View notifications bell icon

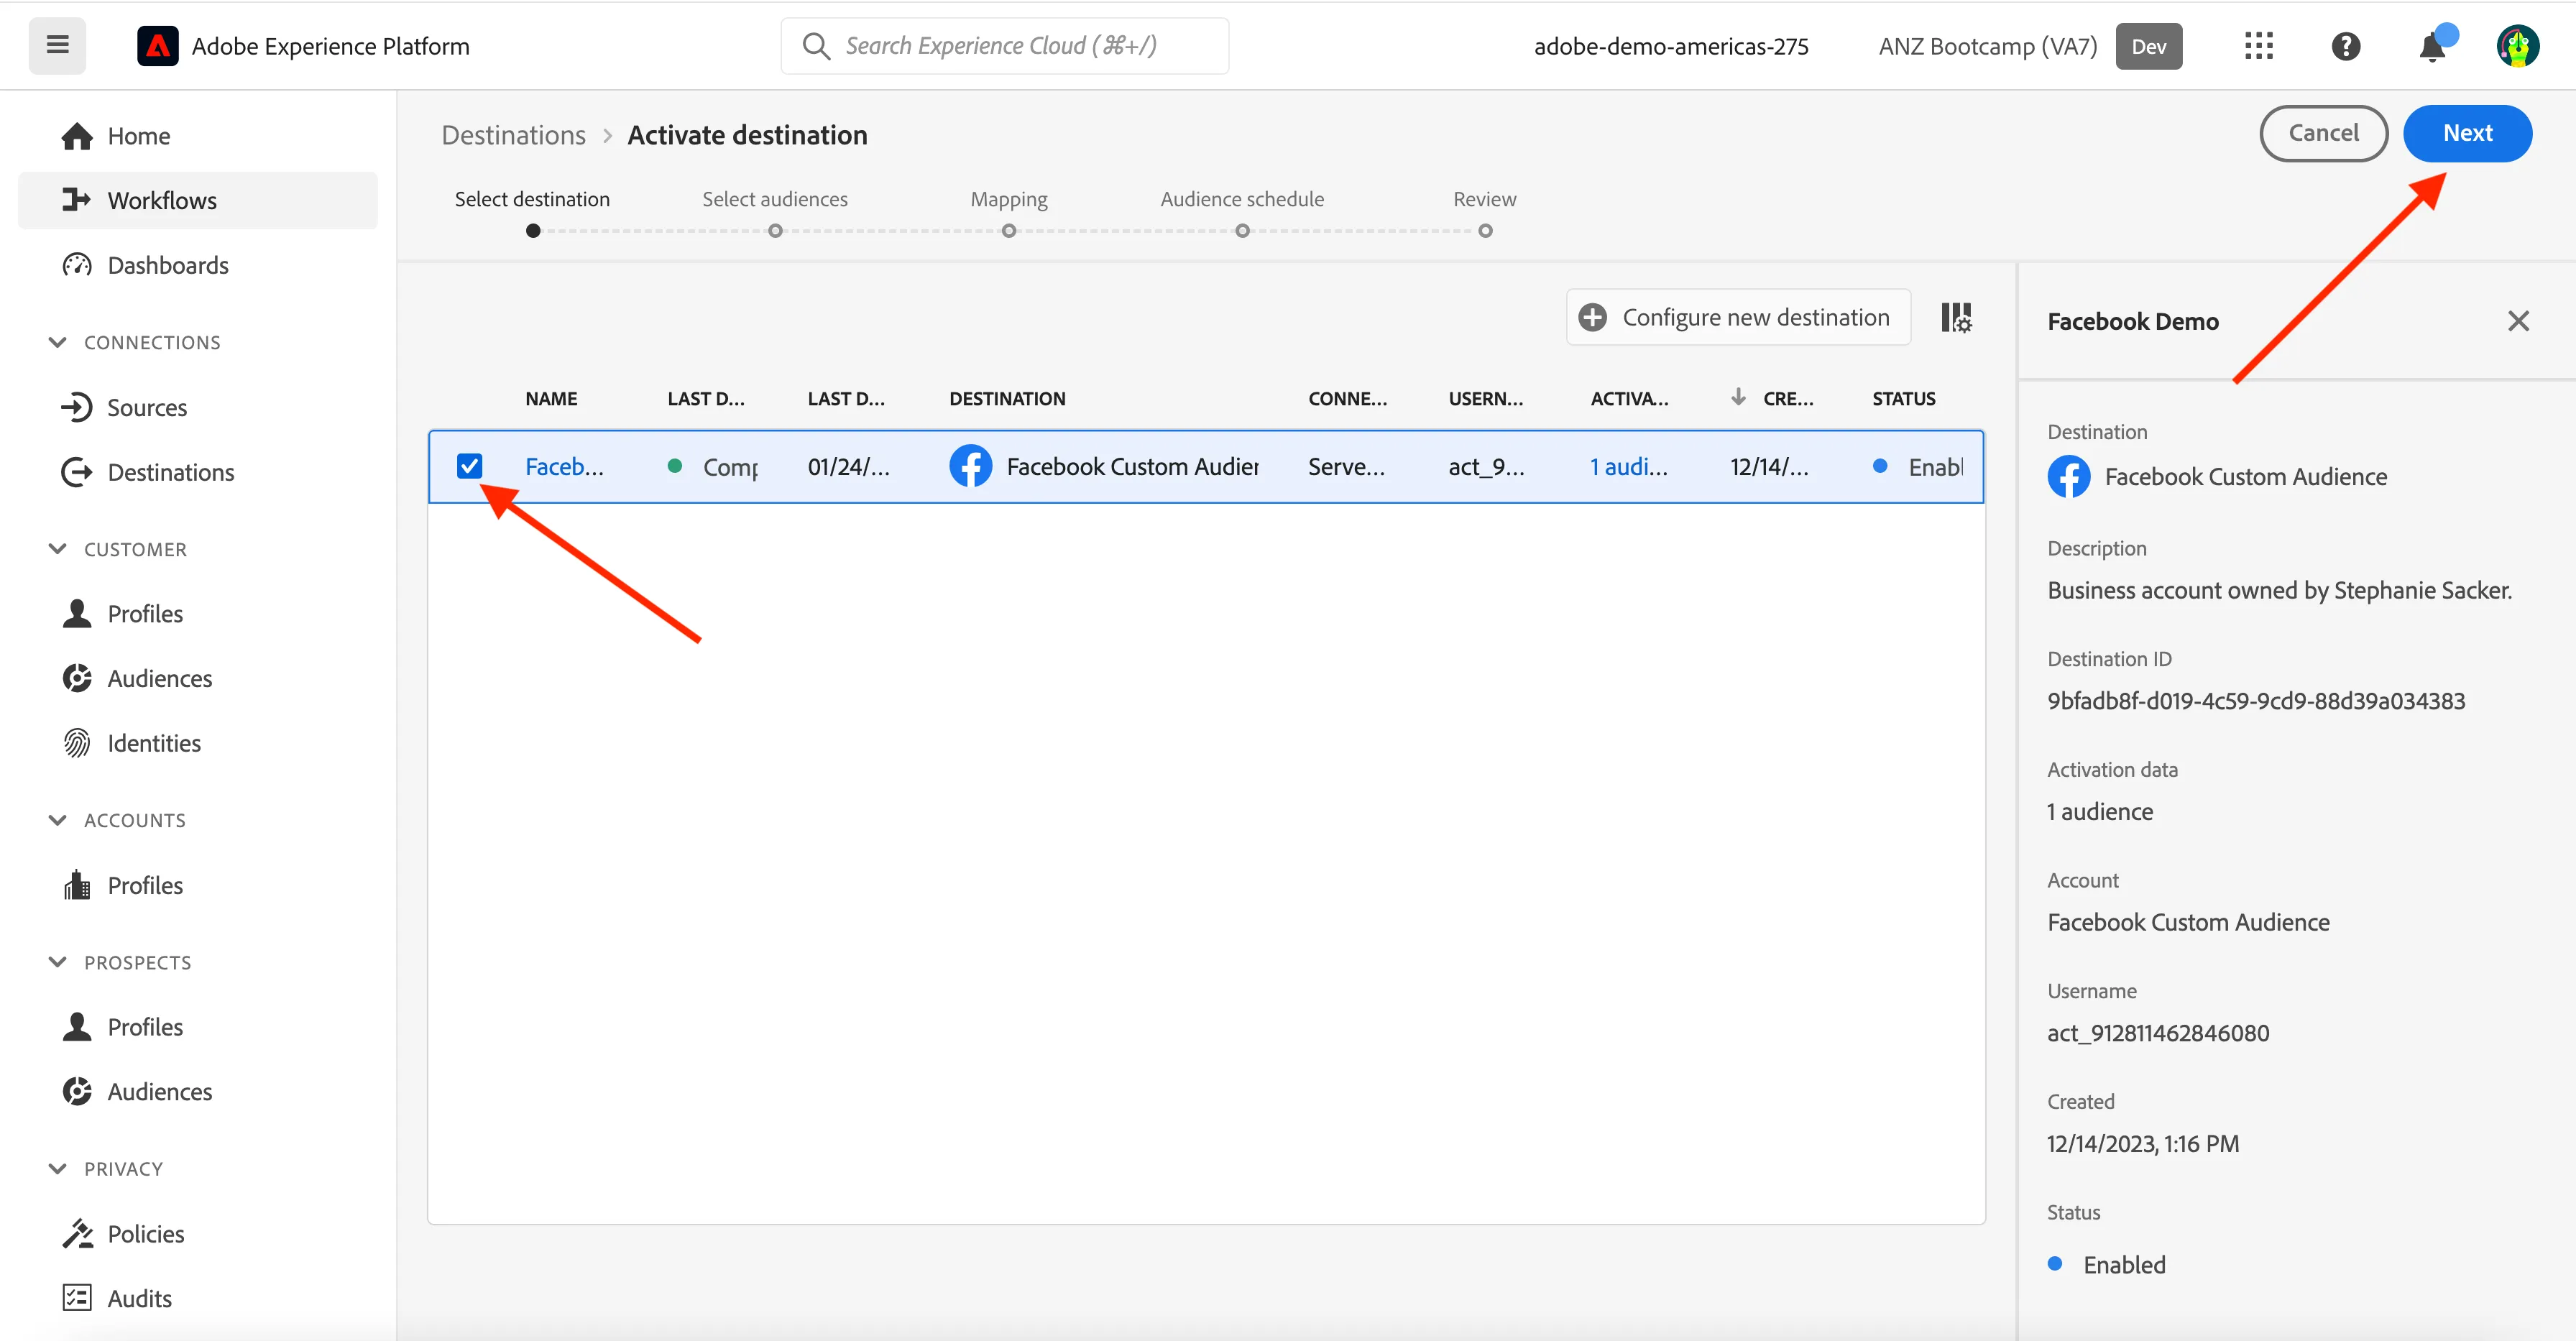click(2432, 46)
